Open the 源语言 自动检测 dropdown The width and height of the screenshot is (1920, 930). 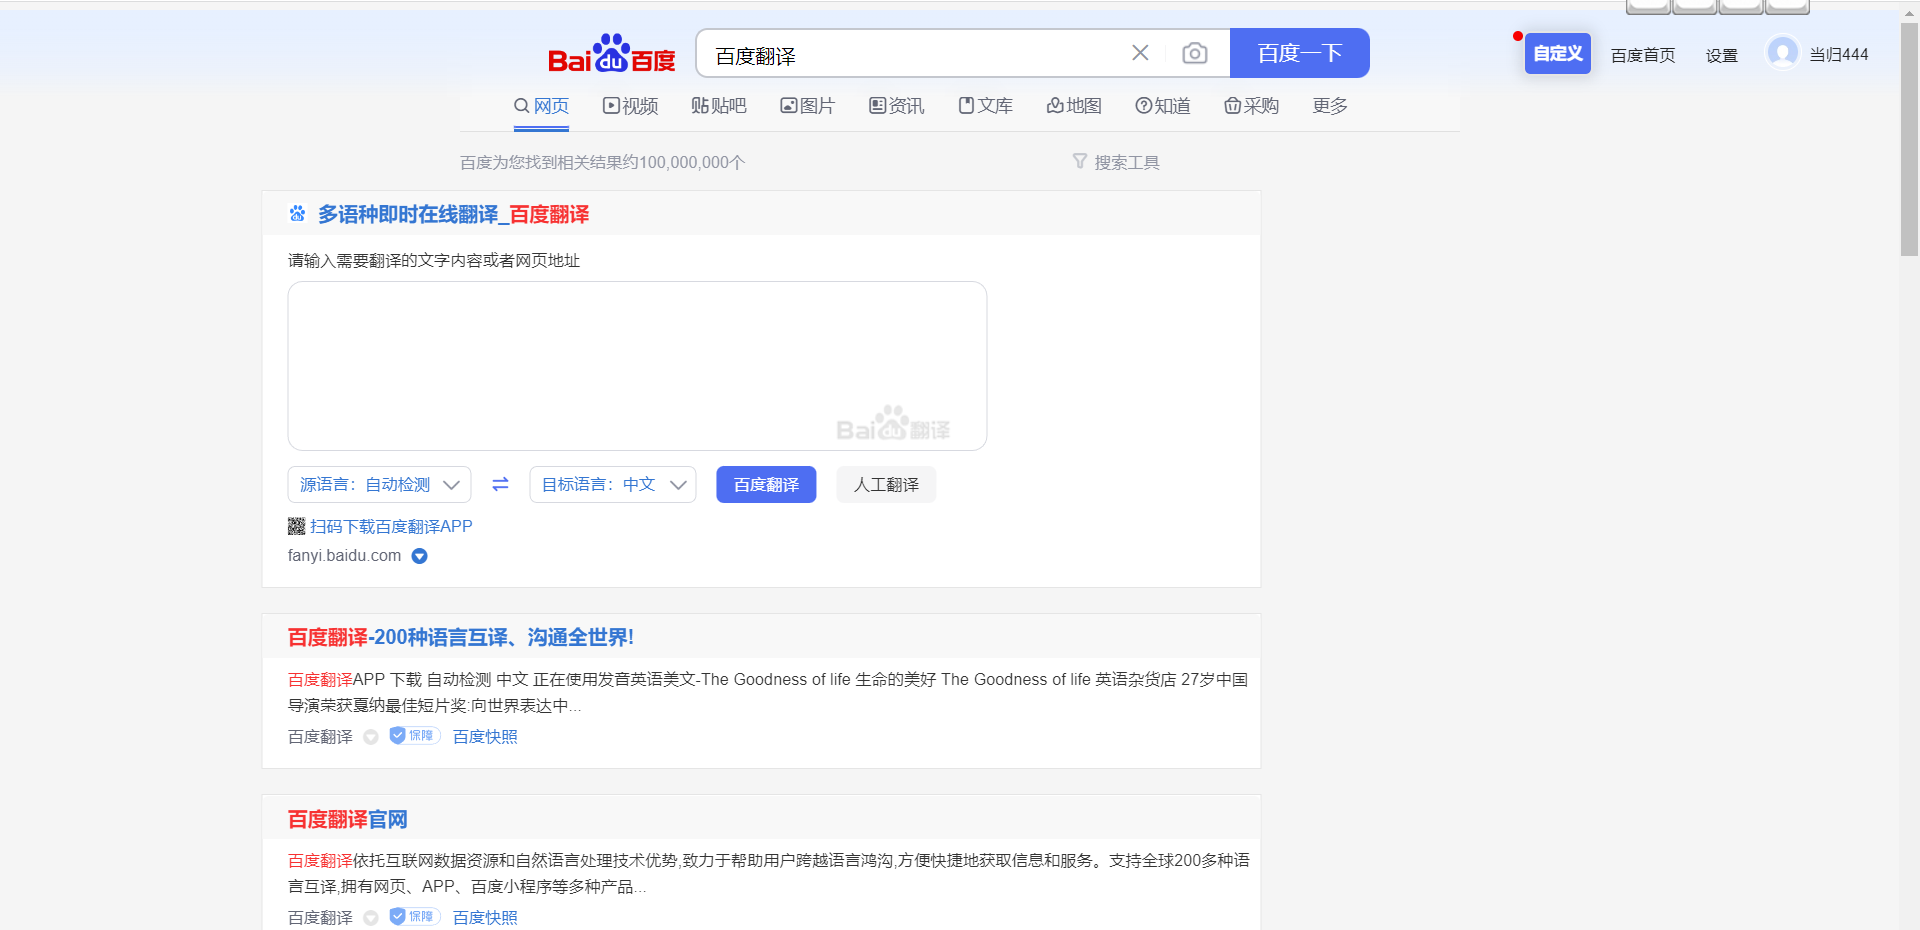coord(379,484)
